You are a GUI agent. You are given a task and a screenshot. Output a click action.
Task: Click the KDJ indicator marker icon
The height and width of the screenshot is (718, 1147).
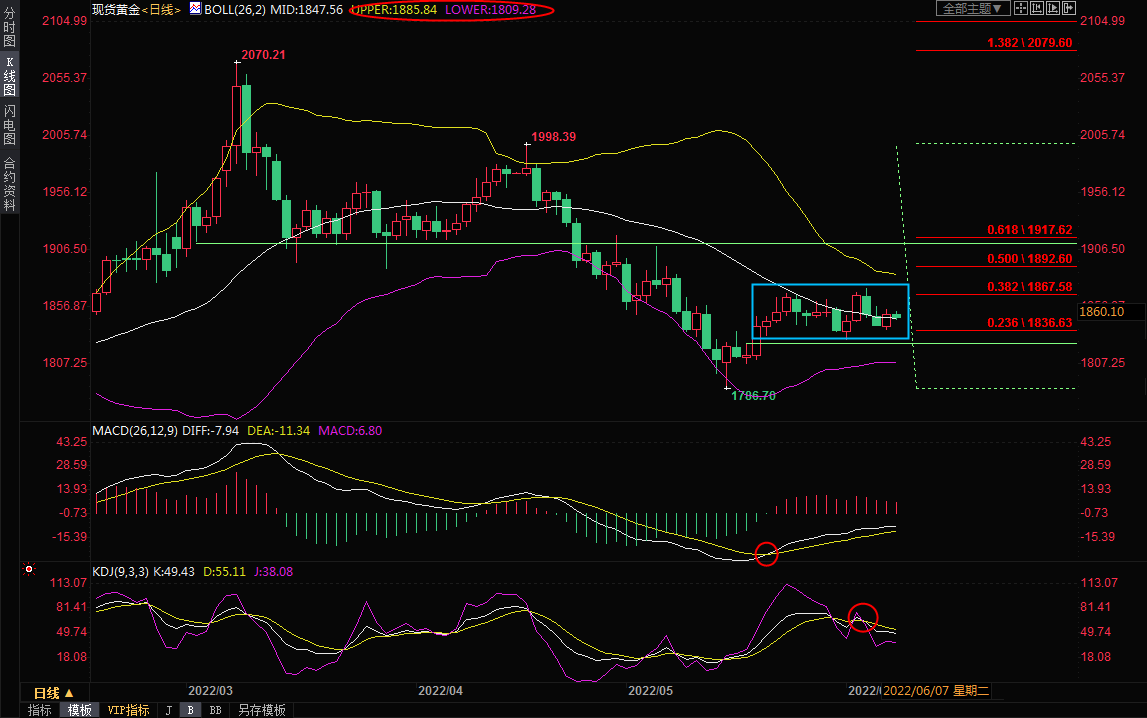[29, 570]
